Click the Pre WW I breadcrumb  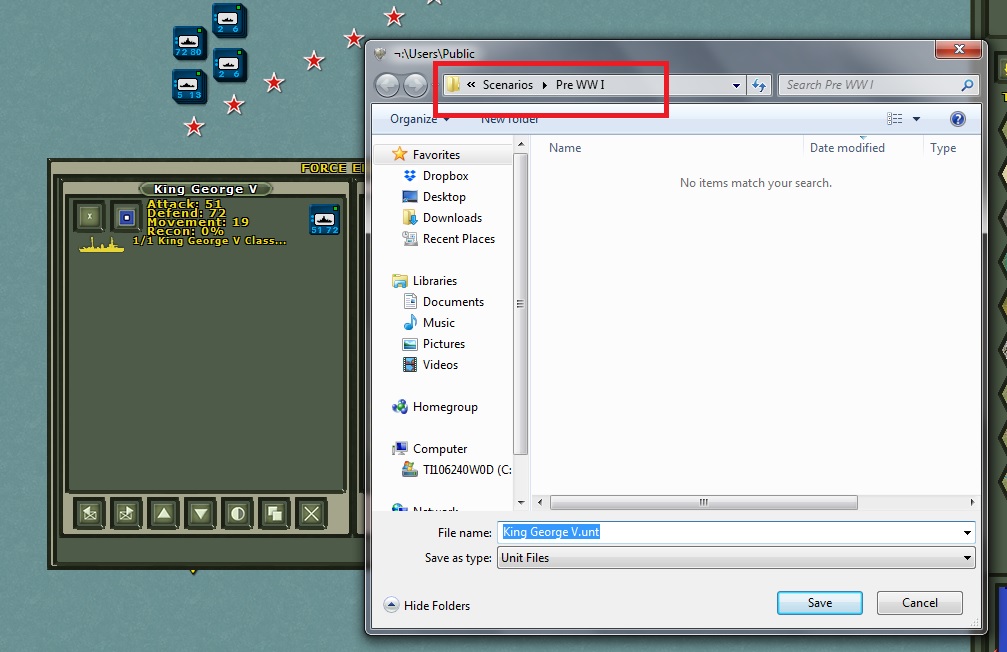[x=580, y=85]
